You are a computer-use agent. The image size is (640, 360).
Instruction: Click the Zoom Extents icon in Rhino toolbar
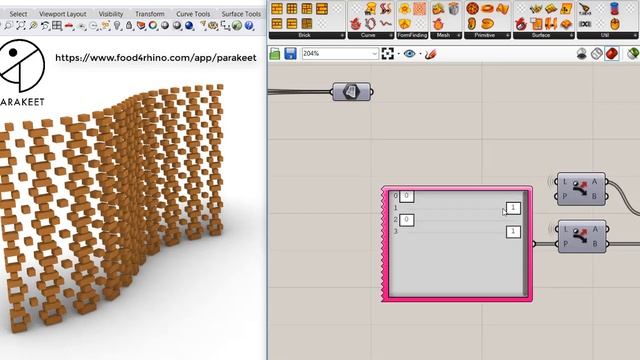click(20, 26)
